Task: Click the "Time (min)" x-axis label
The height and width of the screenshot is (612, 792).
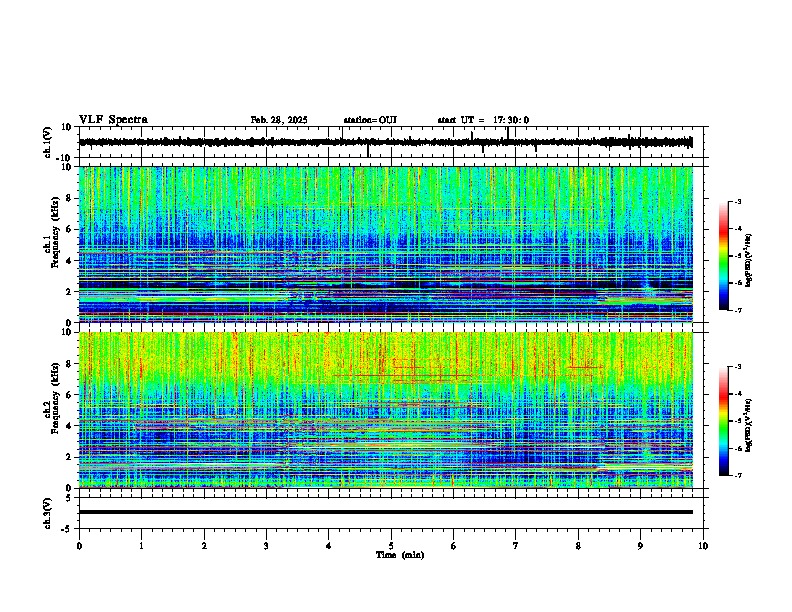Action: coord(400,555)
